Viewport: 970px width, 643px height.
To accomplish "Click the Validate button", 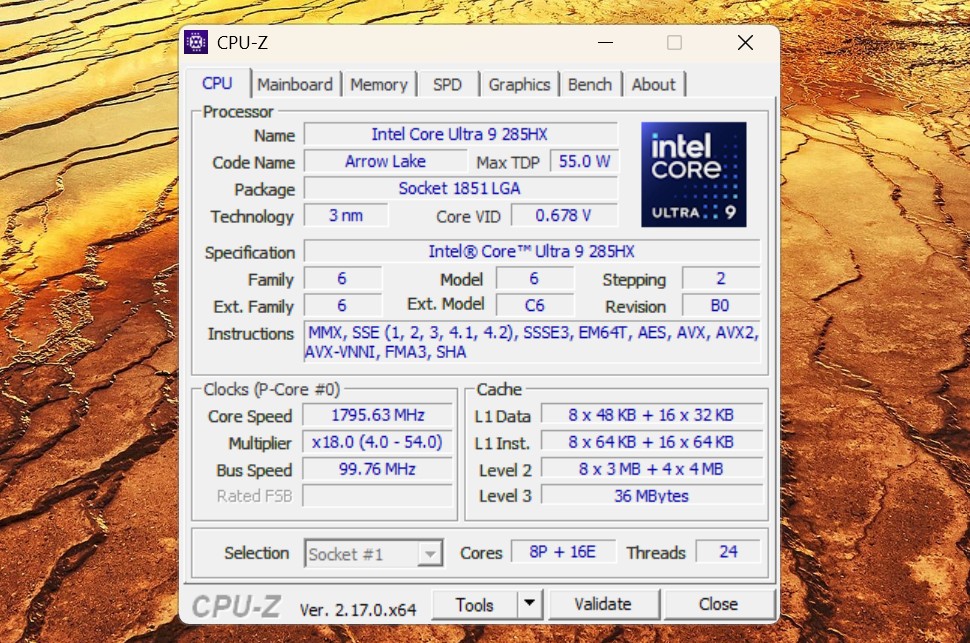I will [x=603, y=605].
